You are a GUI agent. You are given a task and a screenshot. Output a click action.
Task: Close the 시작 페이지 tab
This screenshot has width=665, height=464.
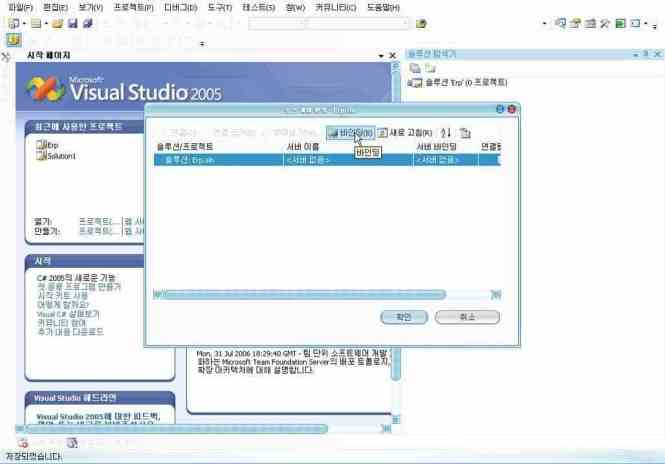pos(393,56)
